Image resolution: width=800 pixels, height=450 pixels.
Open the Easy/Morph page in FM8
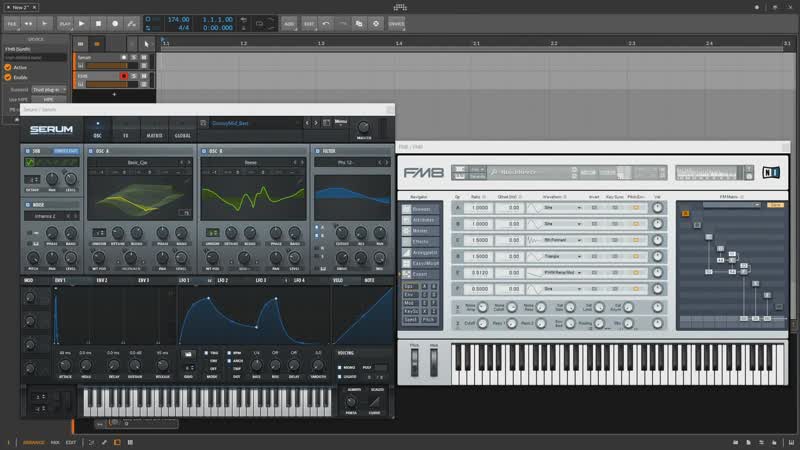(x=420, y=264)
